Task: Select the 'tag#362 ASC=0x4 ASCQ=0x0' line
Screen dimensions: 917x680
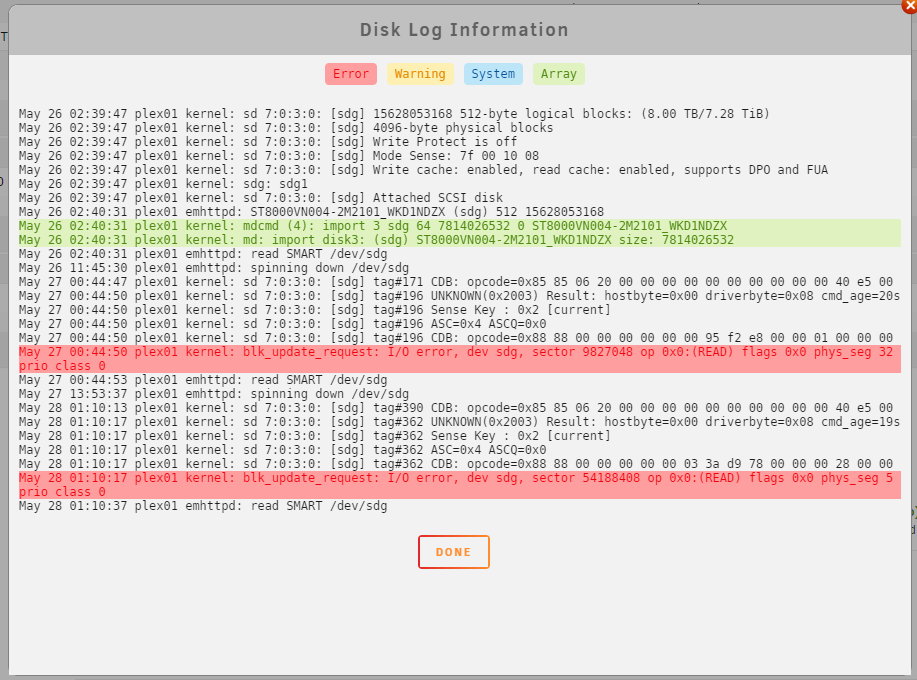Action: tap(282, 450)
